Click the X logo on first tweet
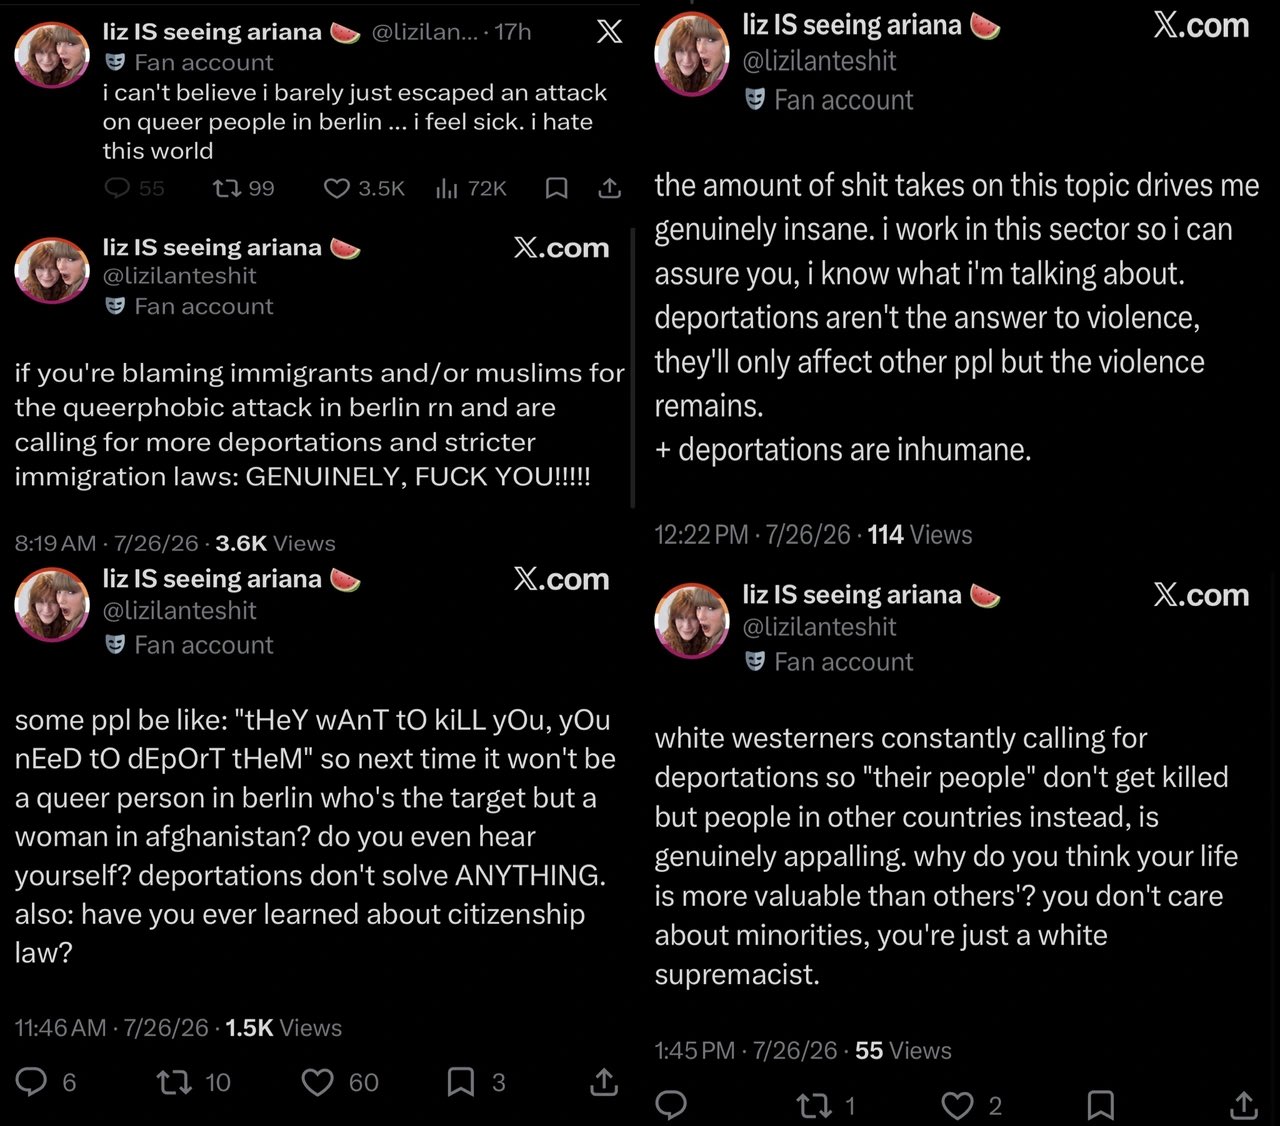Viewport: 1280px width, 1126px height. (x=609, y=31)
